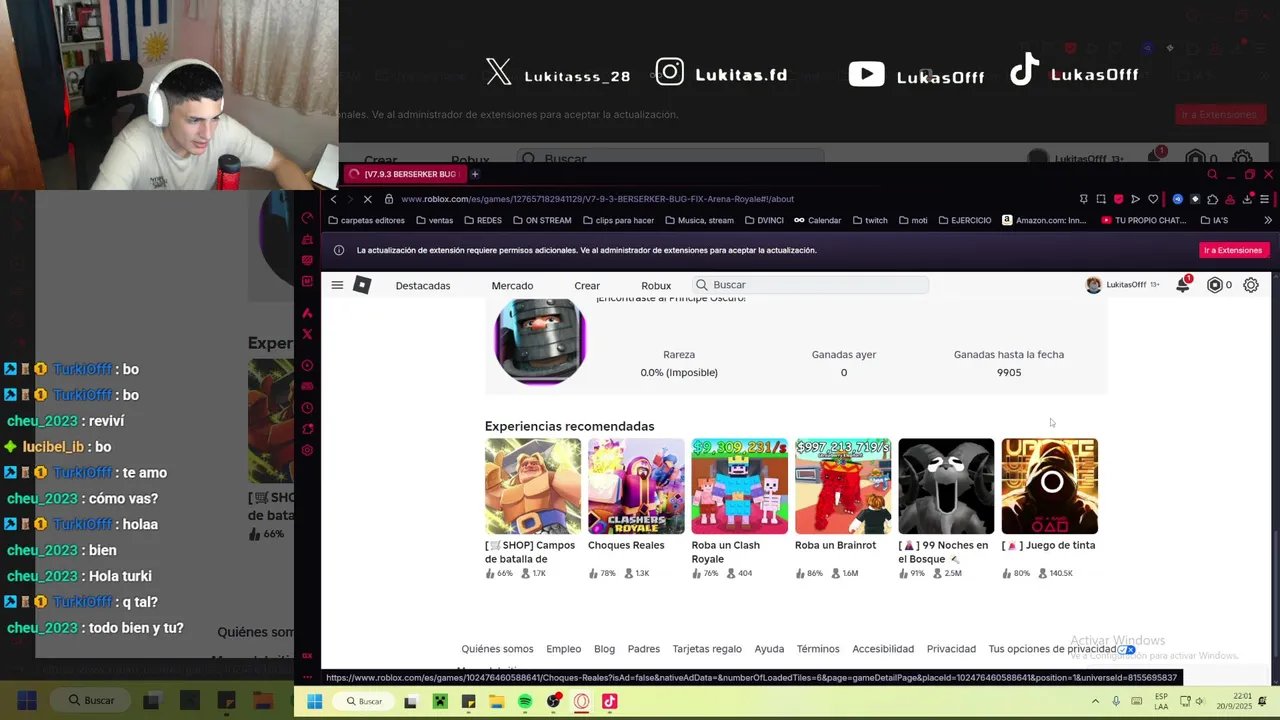The width and height of the screenshot is (1280, 720).
Task: Show hidden system tray icons
Action: point(1095,702)
